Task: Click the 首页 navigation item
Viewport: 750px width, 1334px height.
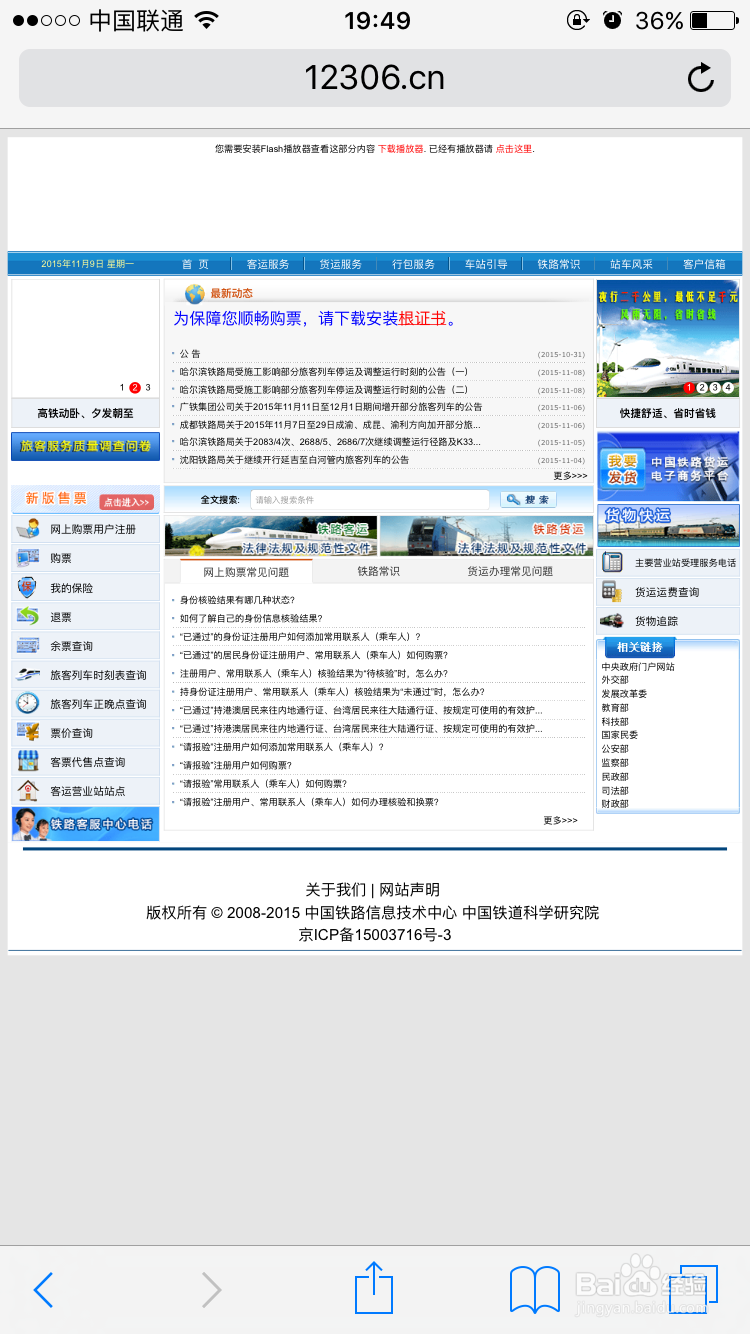Action: coord(195,264)
